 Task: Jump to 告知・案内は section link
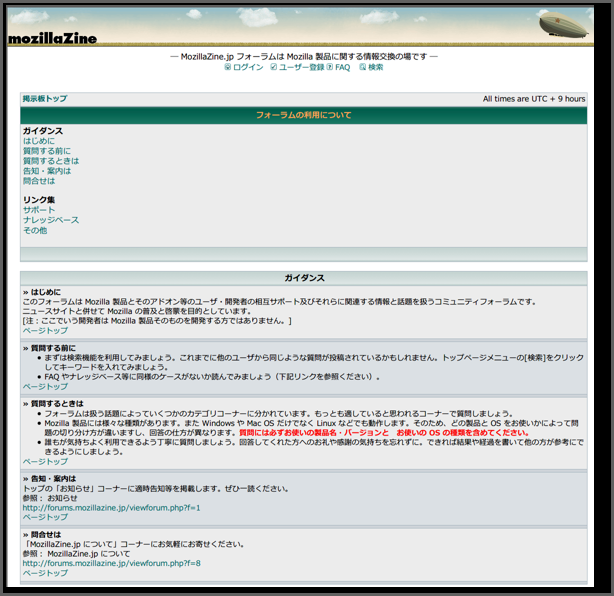tap(46, 171)
